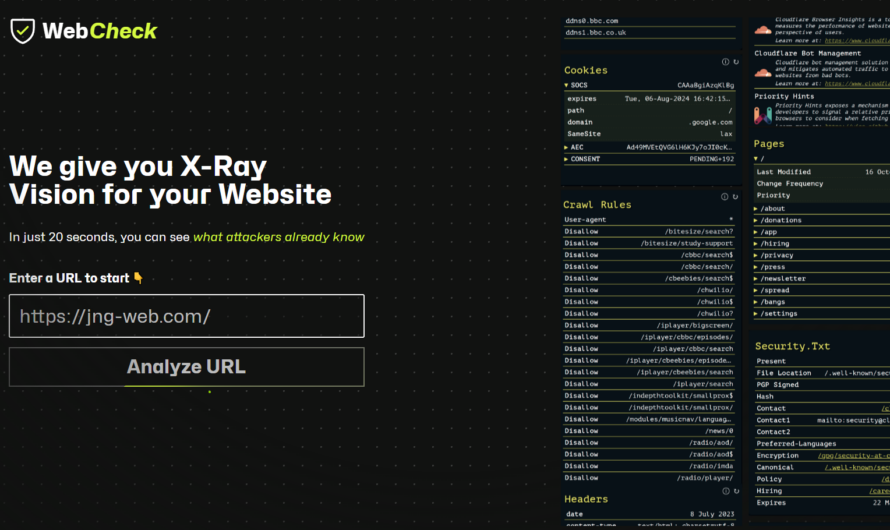Click 'what attackers already know' text
This screenshot has width=890, height=530.
tap(279, 237)
